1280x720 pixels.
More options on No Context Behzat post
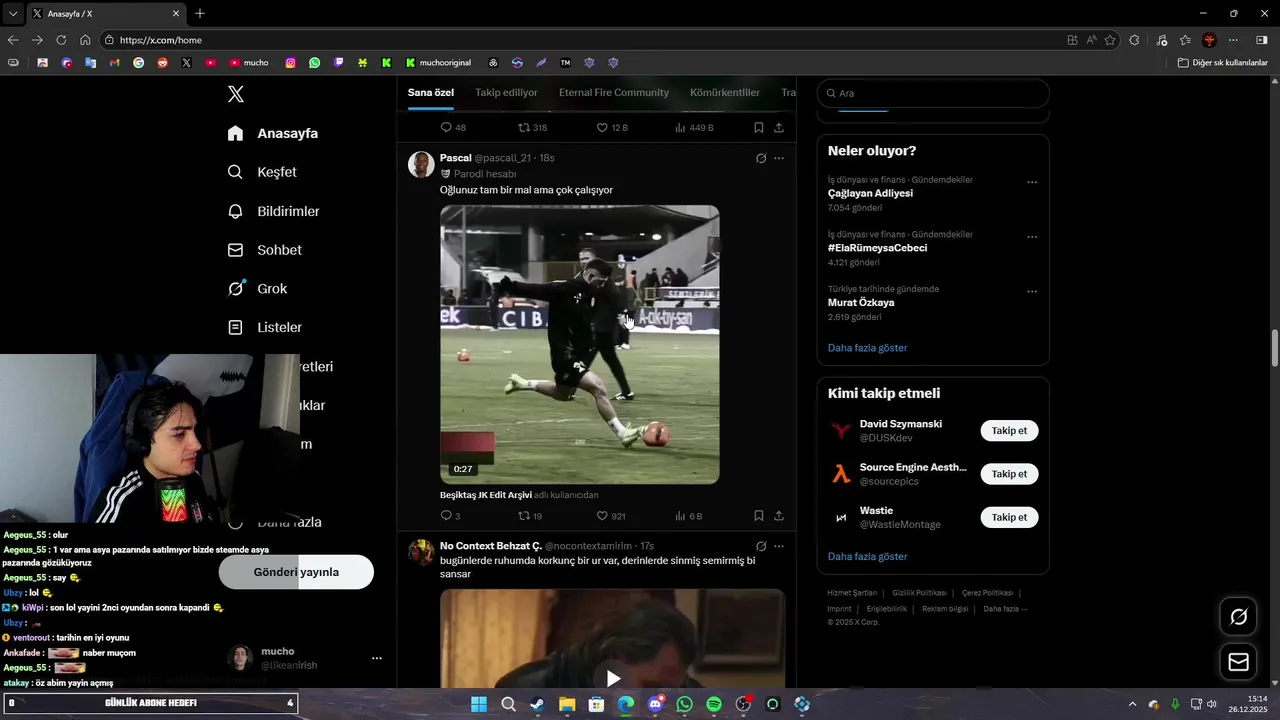[x=779, y=546]
